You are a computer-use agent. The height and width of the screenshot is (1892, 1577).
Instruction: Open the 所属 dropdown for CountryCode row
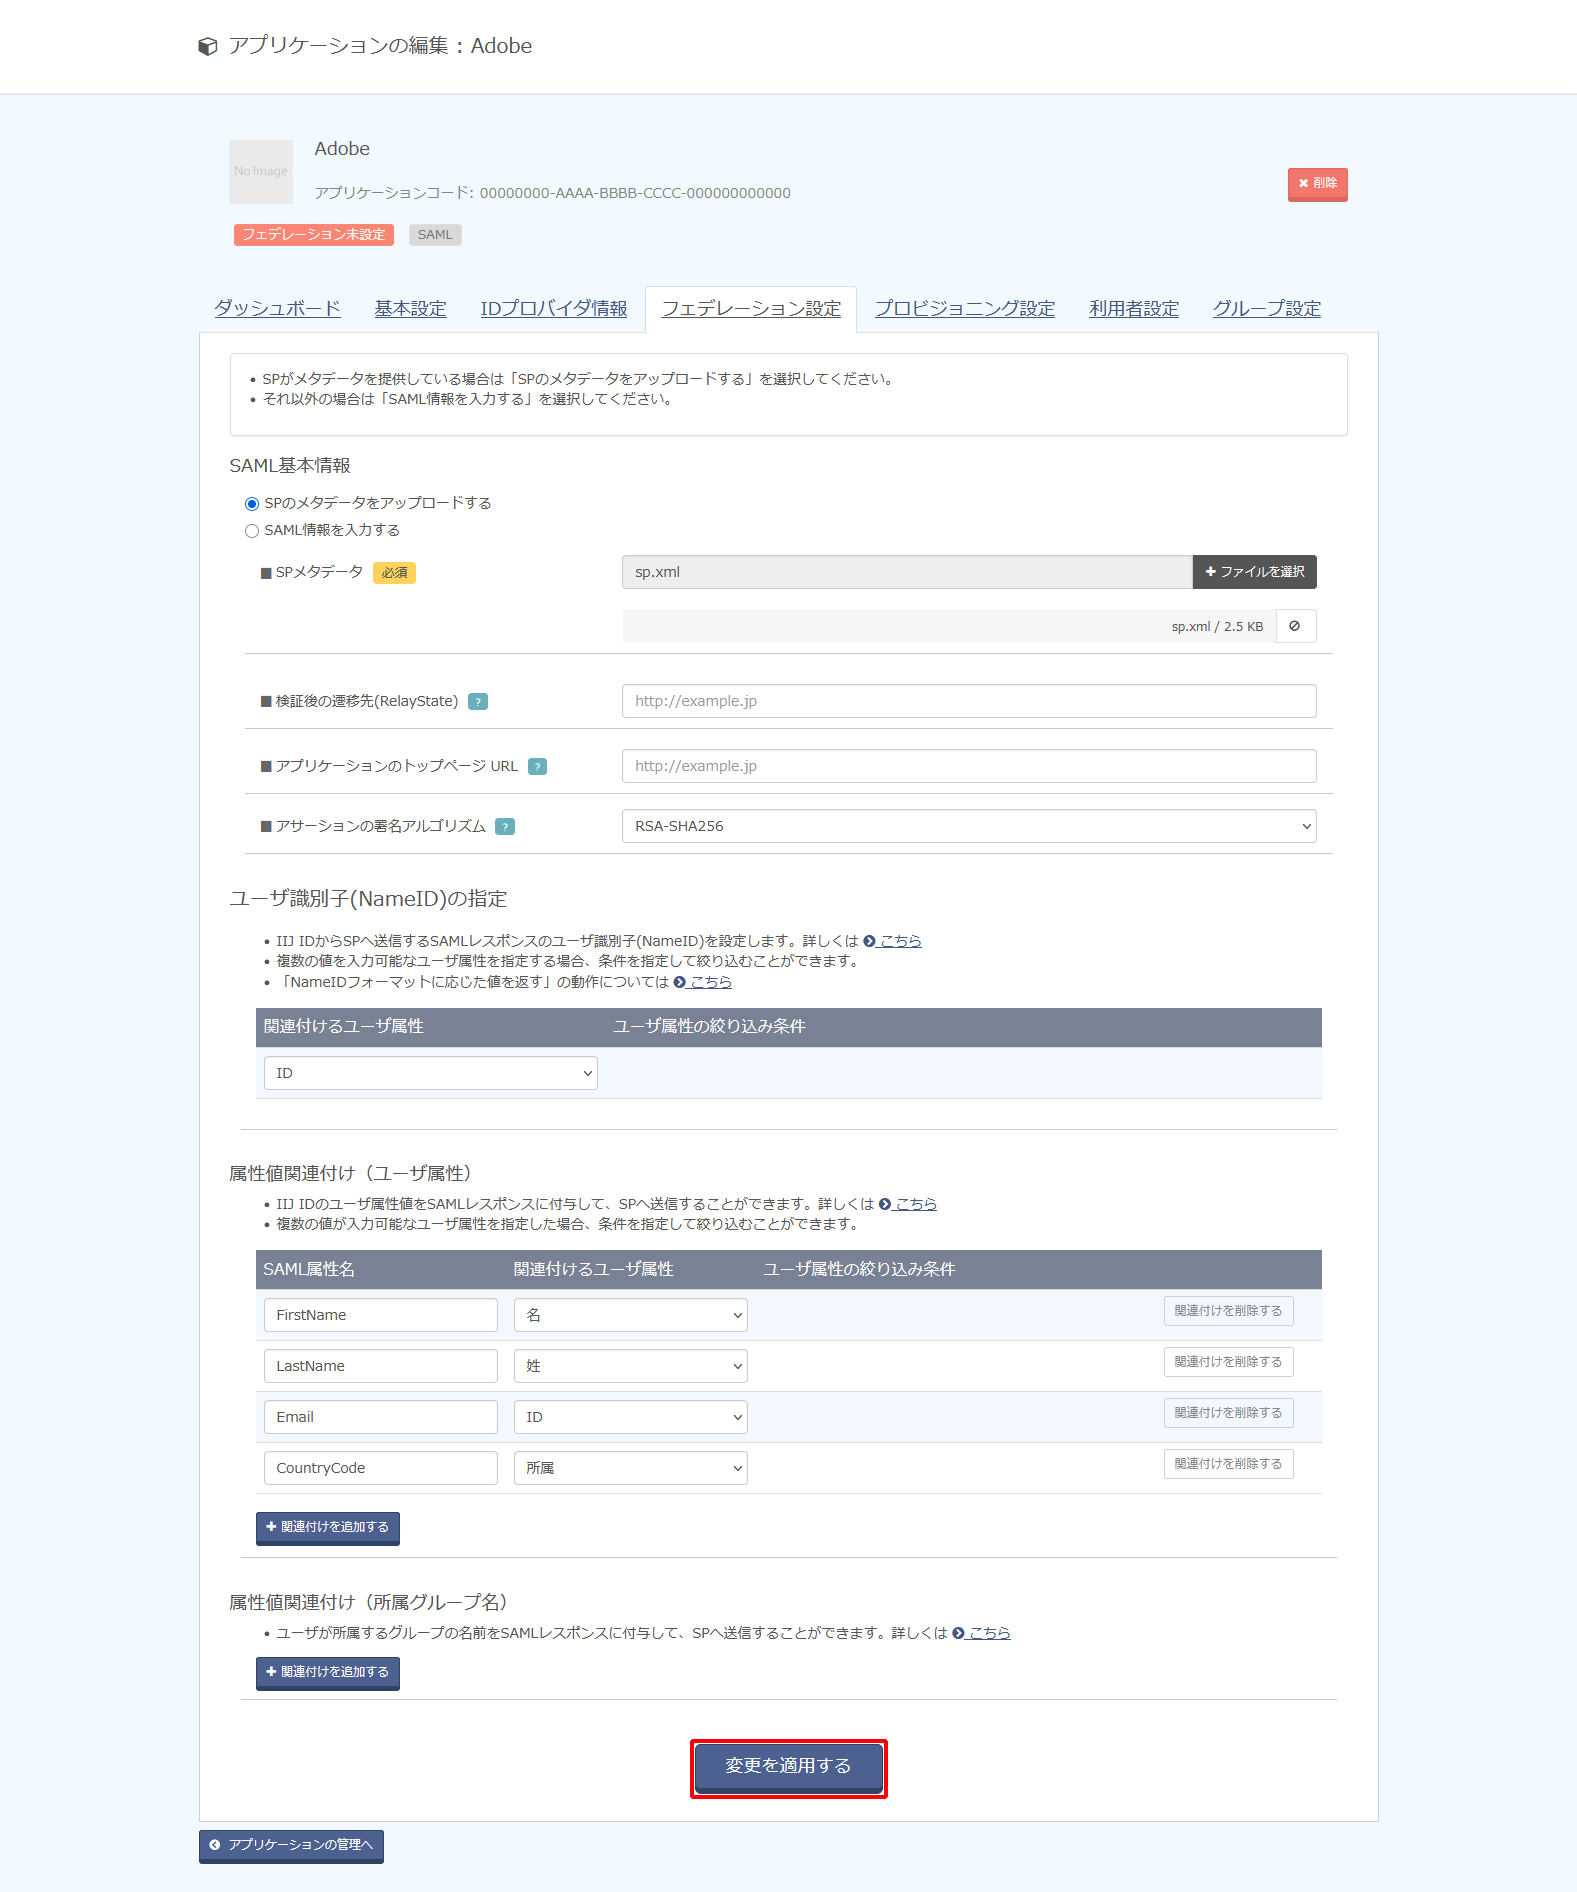click(630, 1468)
